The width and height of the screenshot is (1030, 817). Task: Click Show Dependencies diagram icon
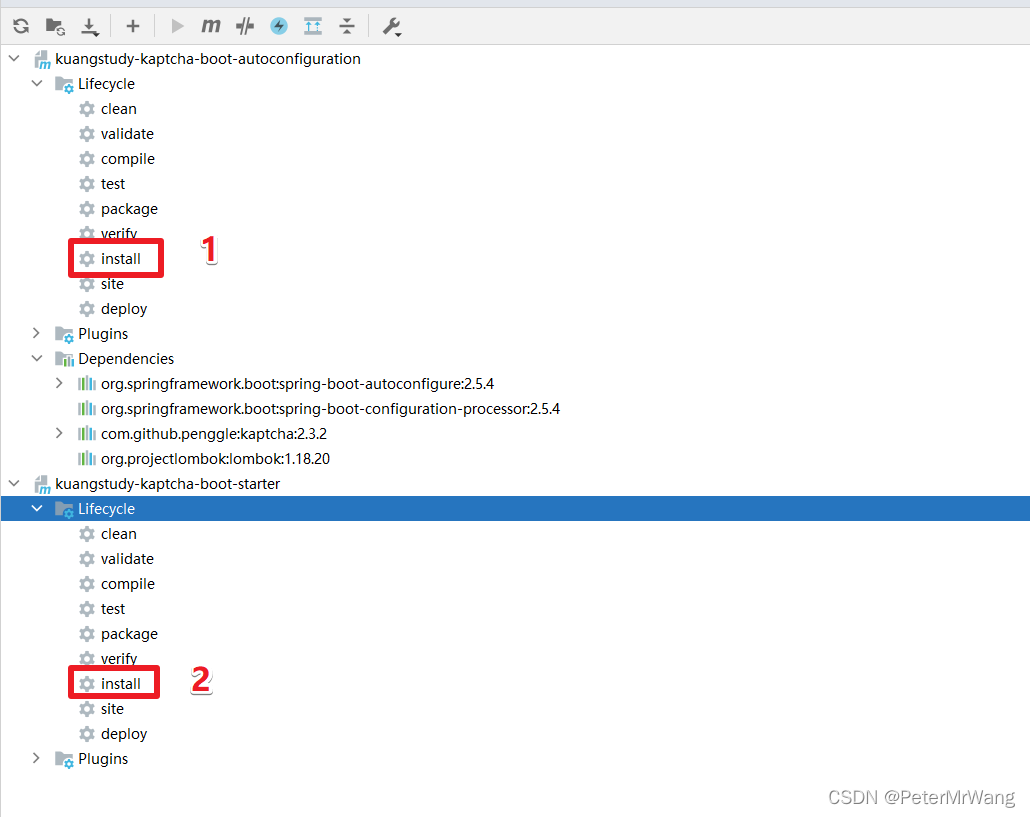(313, 26)
